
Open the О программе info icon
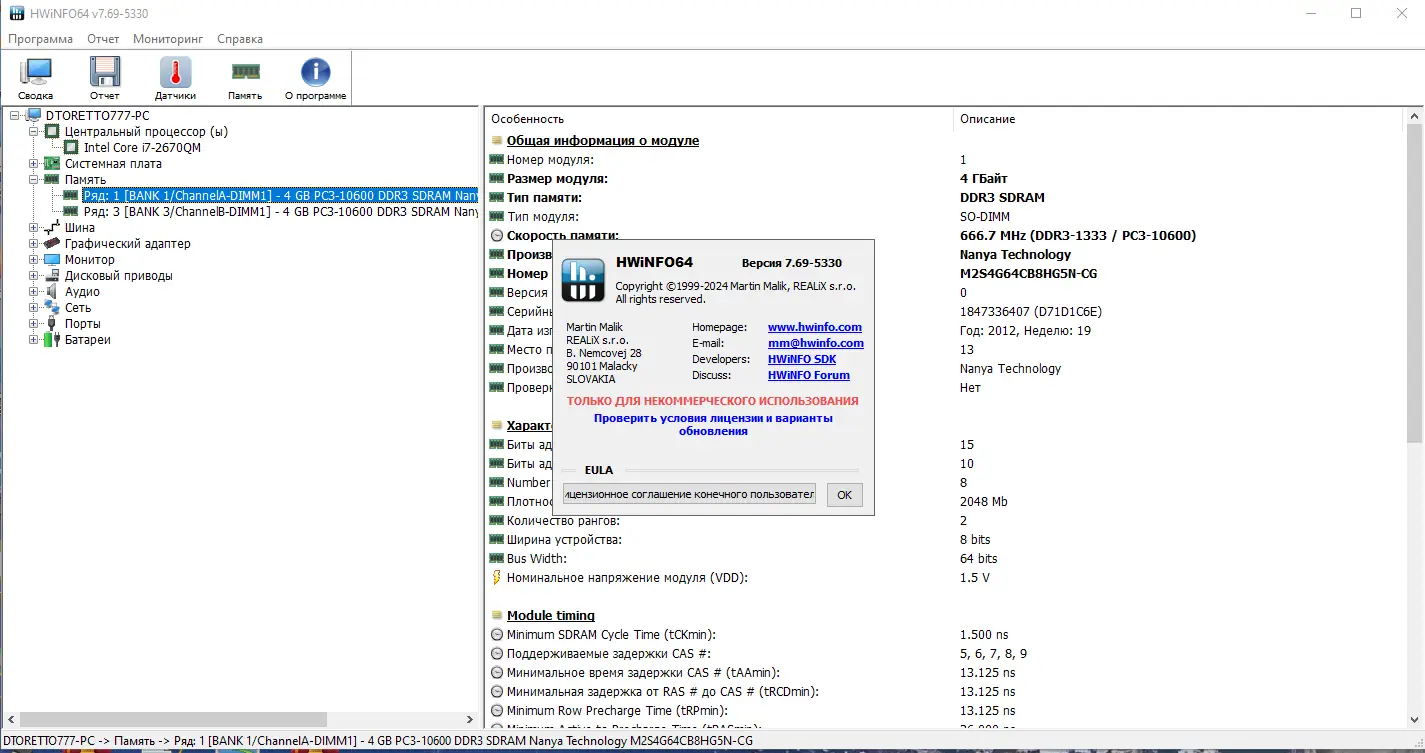(x=316, y=78)
